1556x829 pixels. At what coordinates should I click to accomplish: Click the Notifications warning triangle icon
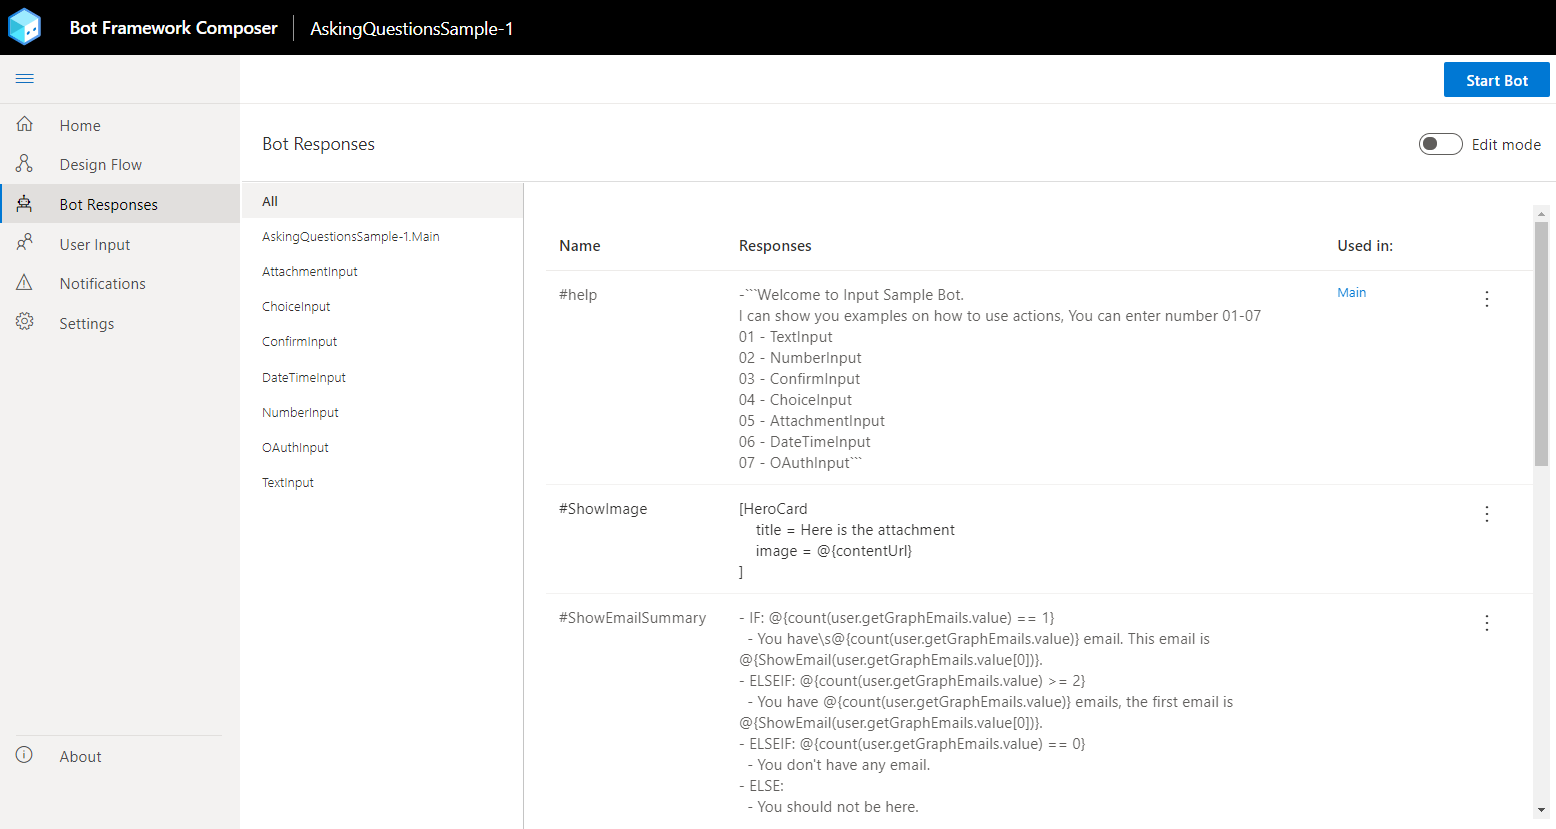25,282
